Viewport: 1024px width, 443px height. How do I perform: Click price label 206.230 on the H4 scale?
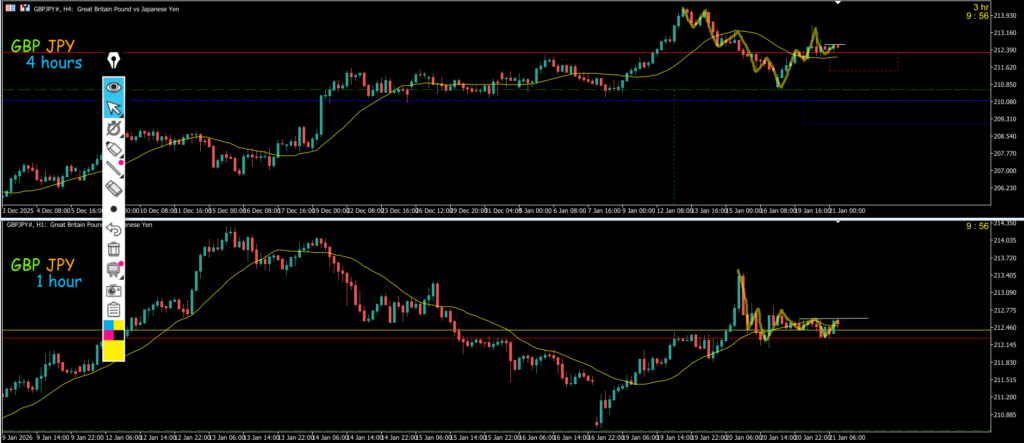pos(1006,188)
